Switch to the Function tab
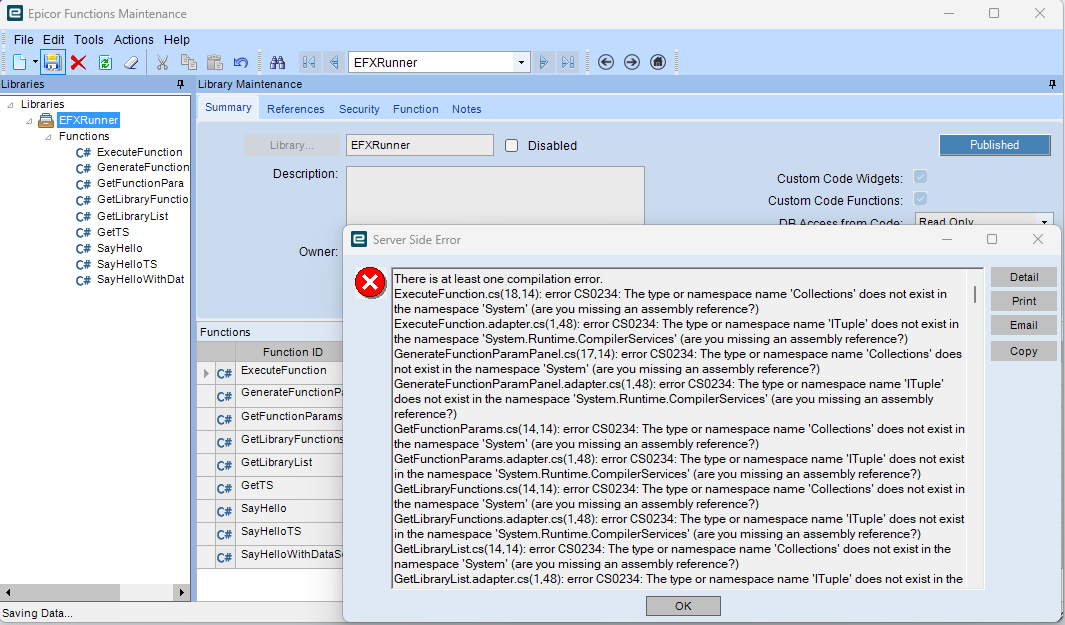Image resolution: width=1065 pixels, height=625 pixels. point(416,109)
